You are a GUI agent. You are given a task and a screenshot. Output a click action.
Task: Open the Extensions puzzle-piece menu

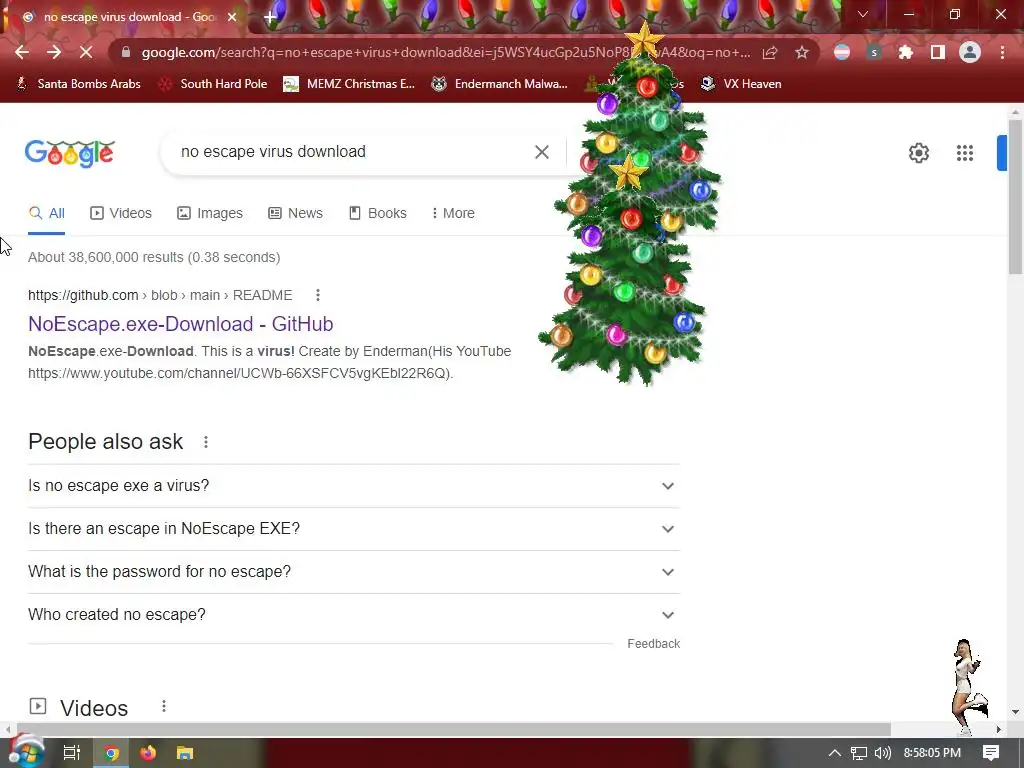coord(905,52)
